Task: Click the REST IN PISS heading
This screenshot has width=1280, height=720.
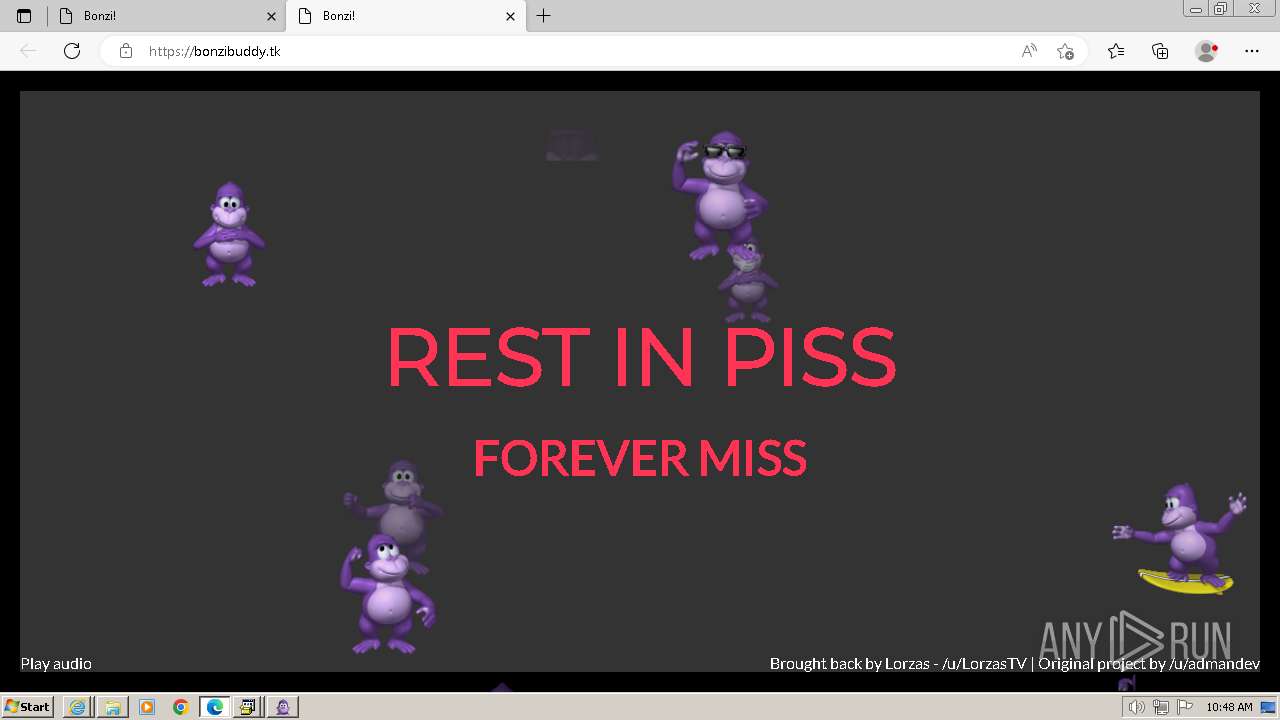Action: pyautogui.click(x=640, y=357)
